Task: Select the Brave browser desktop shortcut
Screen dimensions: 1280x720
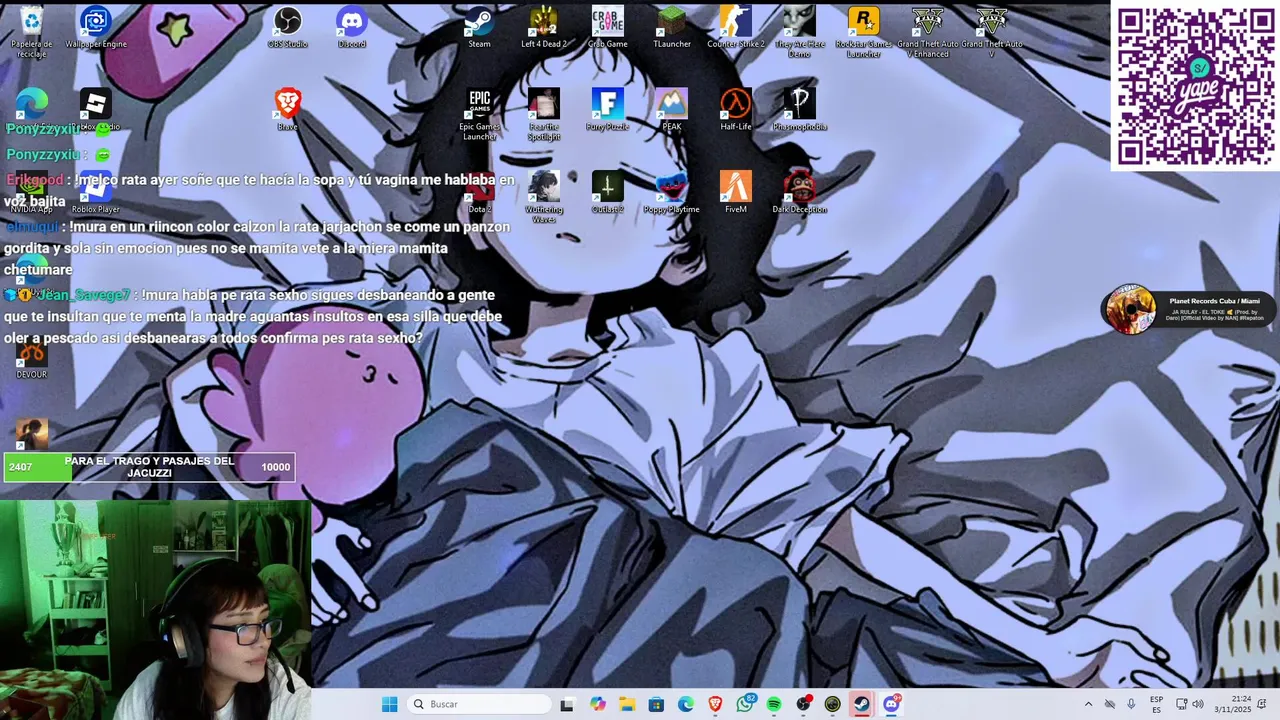Action: [288, 110]
